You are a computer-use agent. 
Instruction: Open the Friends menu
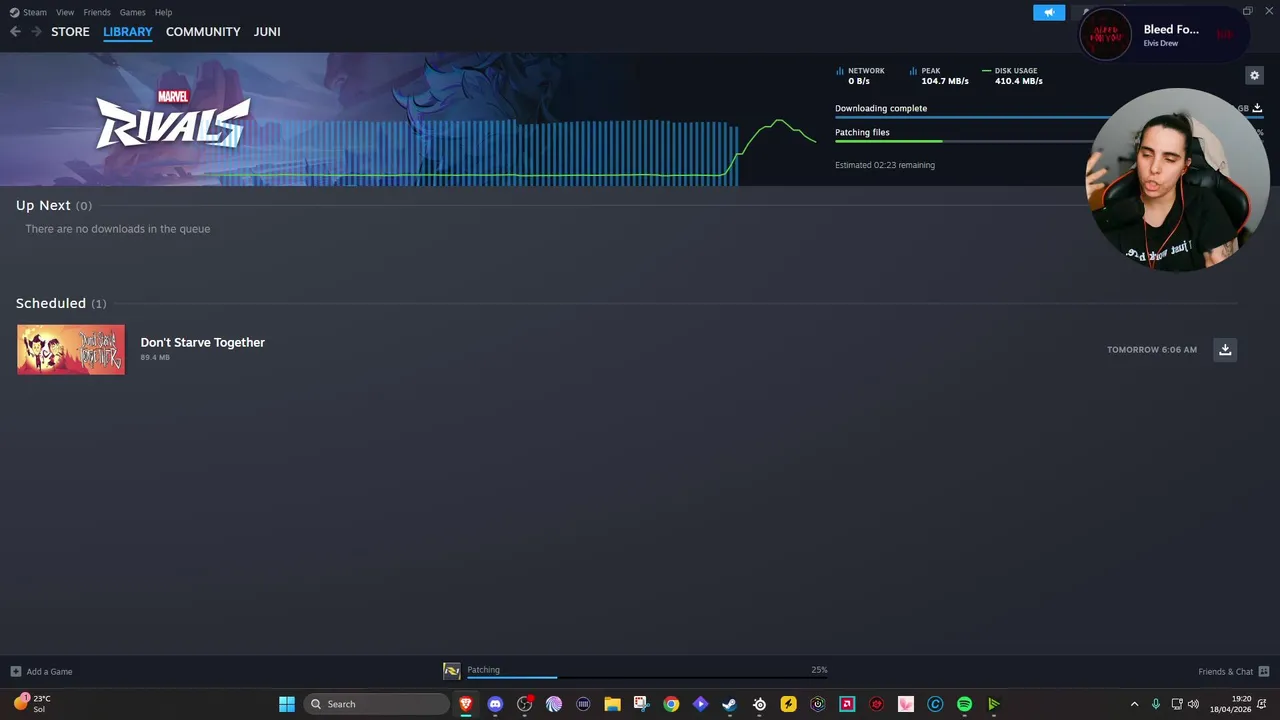click(97, 12)
